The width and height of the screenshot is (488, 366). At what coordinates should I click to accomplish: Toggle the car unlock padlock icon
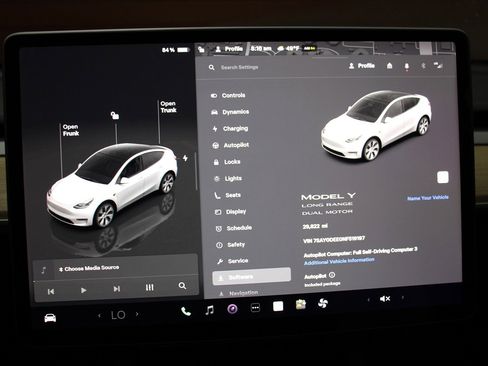tap(115, 115)
